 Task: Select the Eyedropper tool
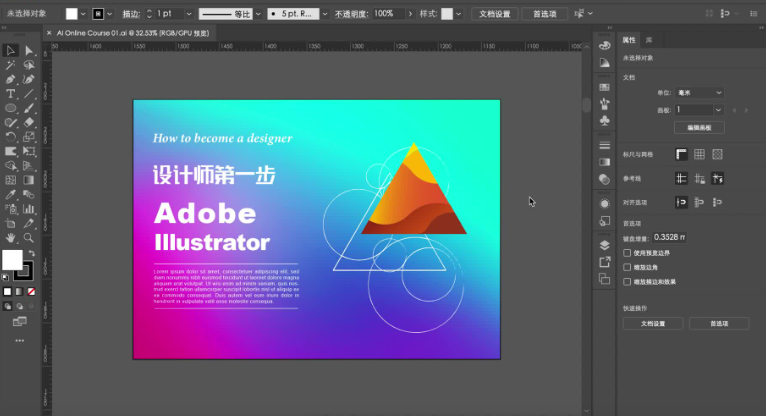point(10,194)
